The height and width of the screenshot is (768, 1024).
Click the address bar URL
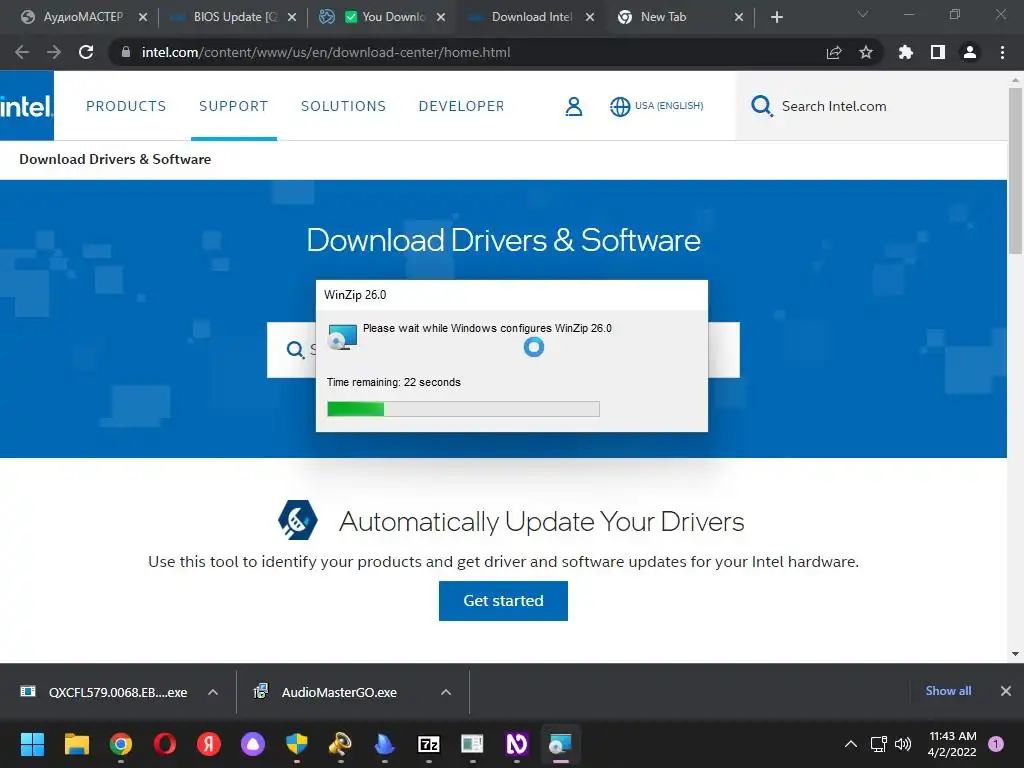326,52
